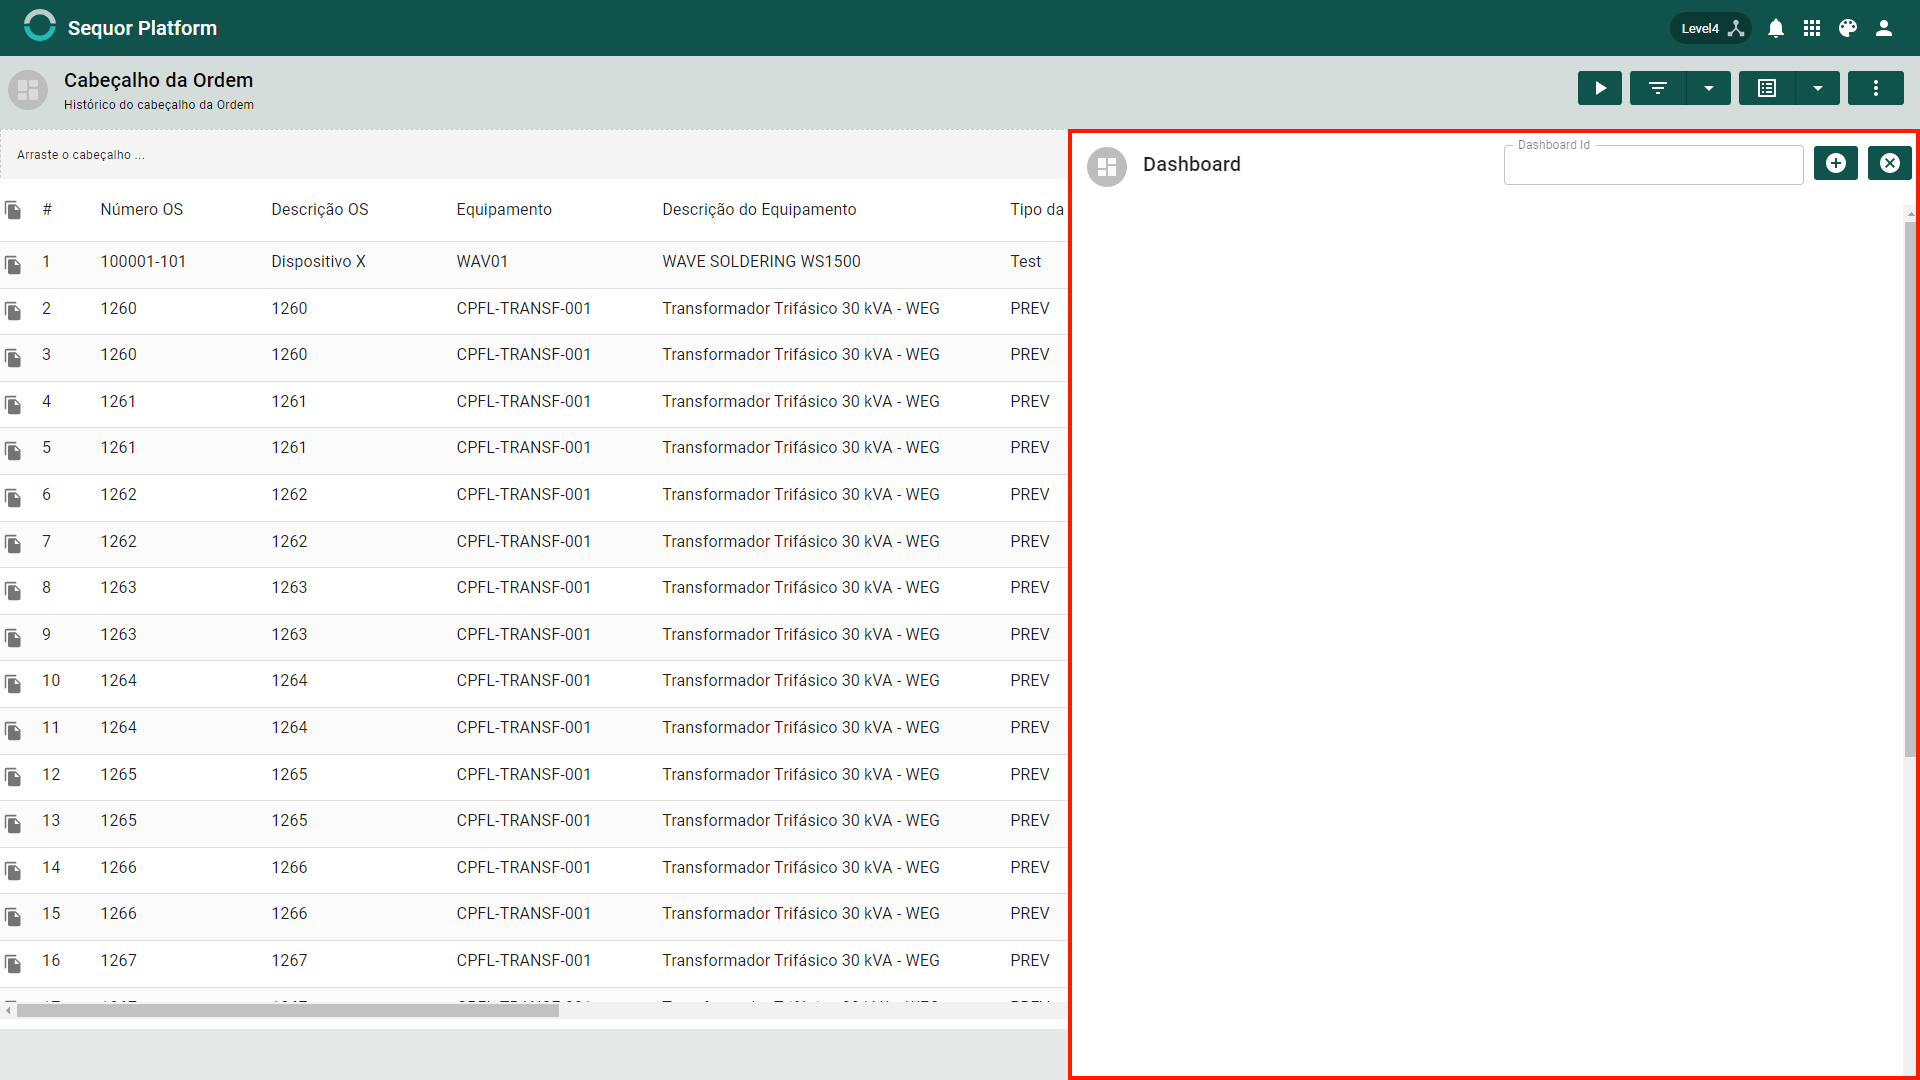Open the theme palette icon
This screenshot has height=1080, width=1920.
(1848, 28)
